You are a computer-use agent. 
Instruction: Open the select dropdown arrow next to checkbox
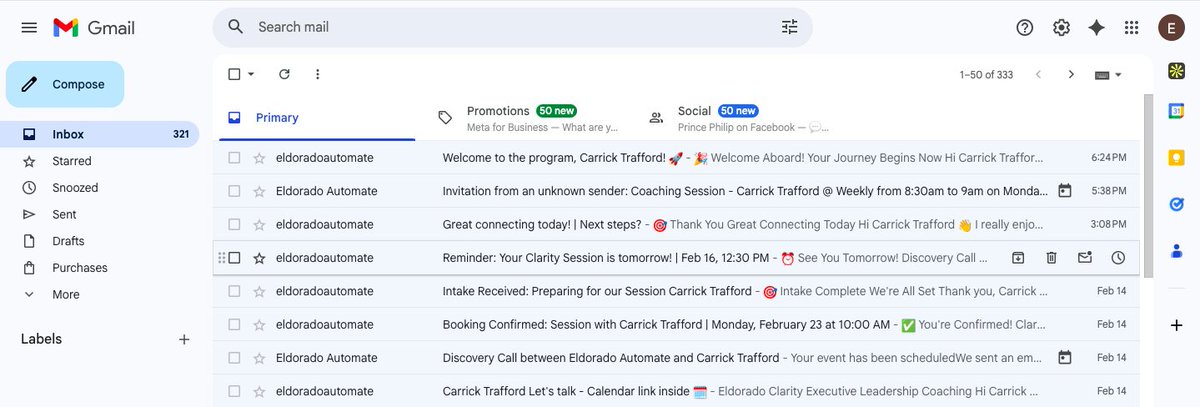tap(251, 74)
